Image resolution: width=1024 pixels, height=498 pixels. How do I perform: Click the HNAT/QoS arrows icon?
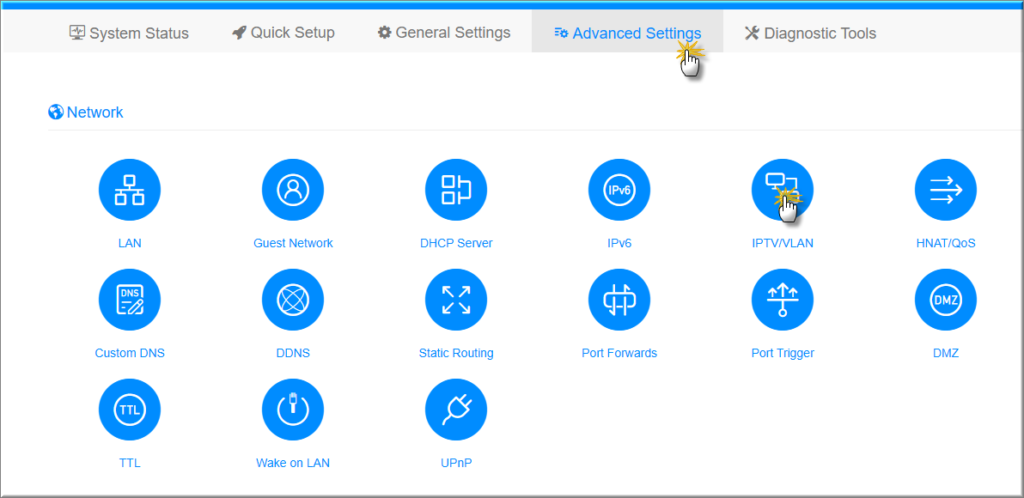[x=945, y=190]
